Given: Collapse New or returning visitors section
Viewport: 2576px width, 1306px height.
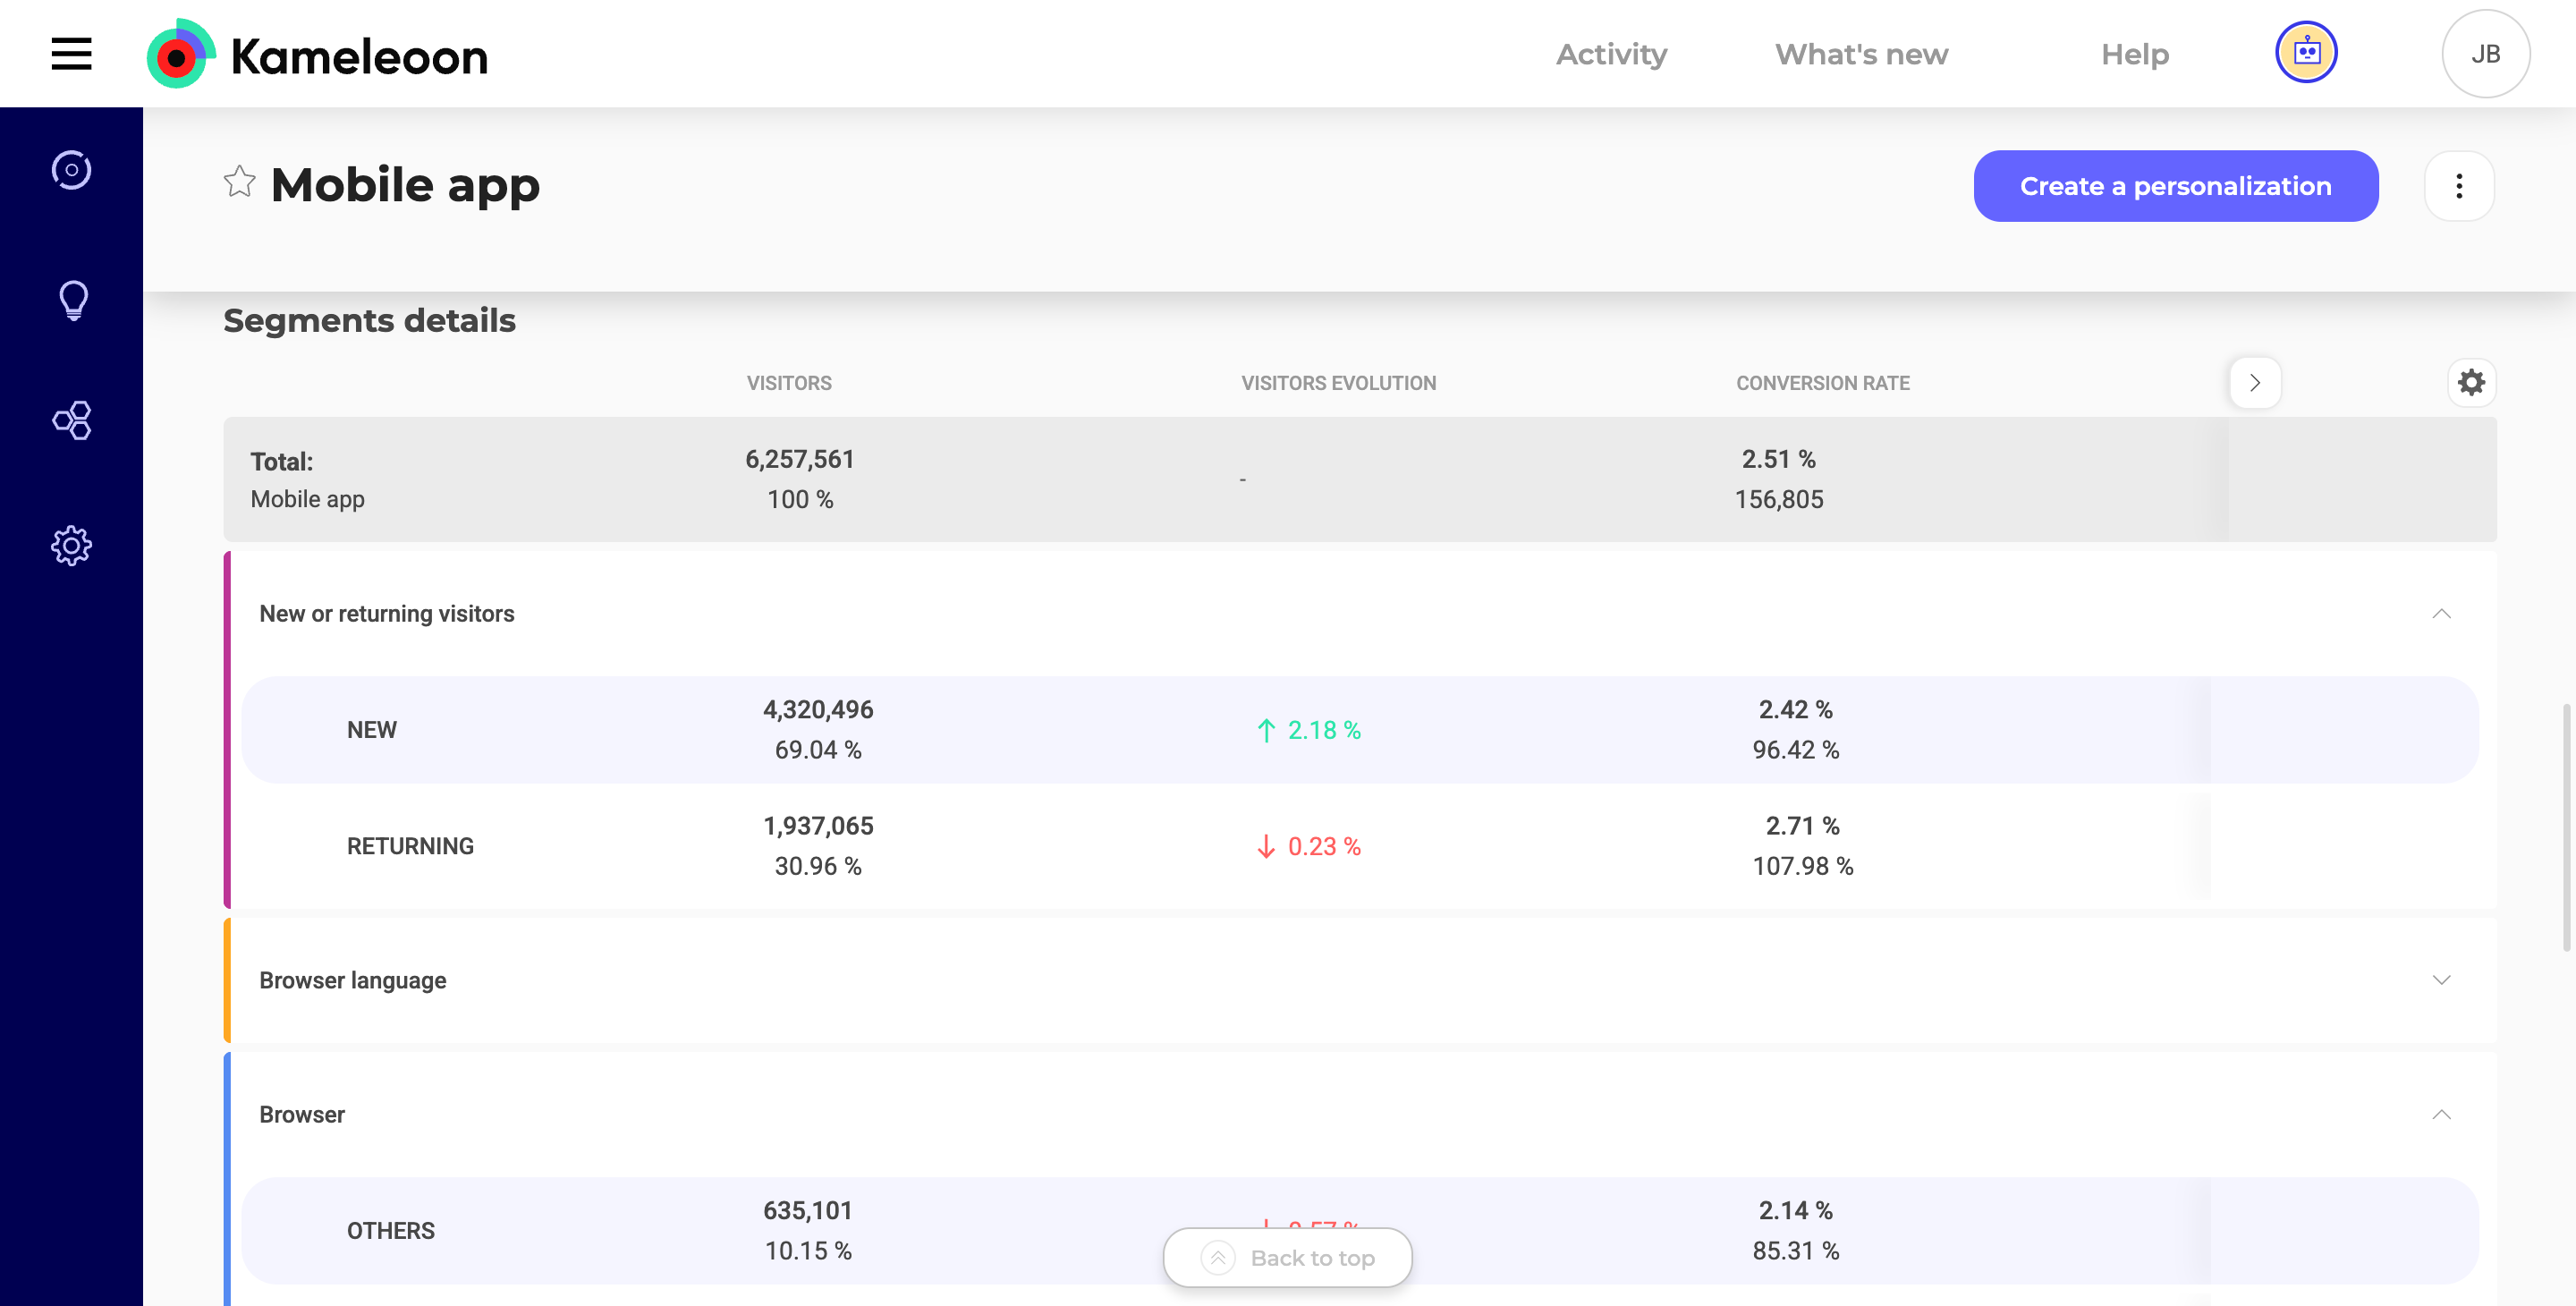Looking at the screenshot, I should click(x=2441, y=614).
